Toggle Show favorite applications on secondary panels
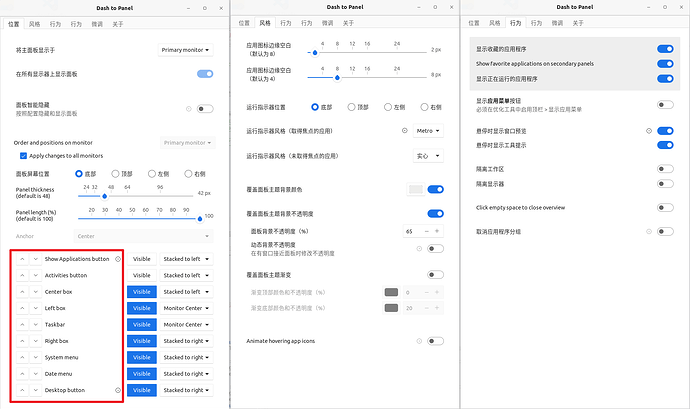Screen dimensions: 690x409 (665, 64)
